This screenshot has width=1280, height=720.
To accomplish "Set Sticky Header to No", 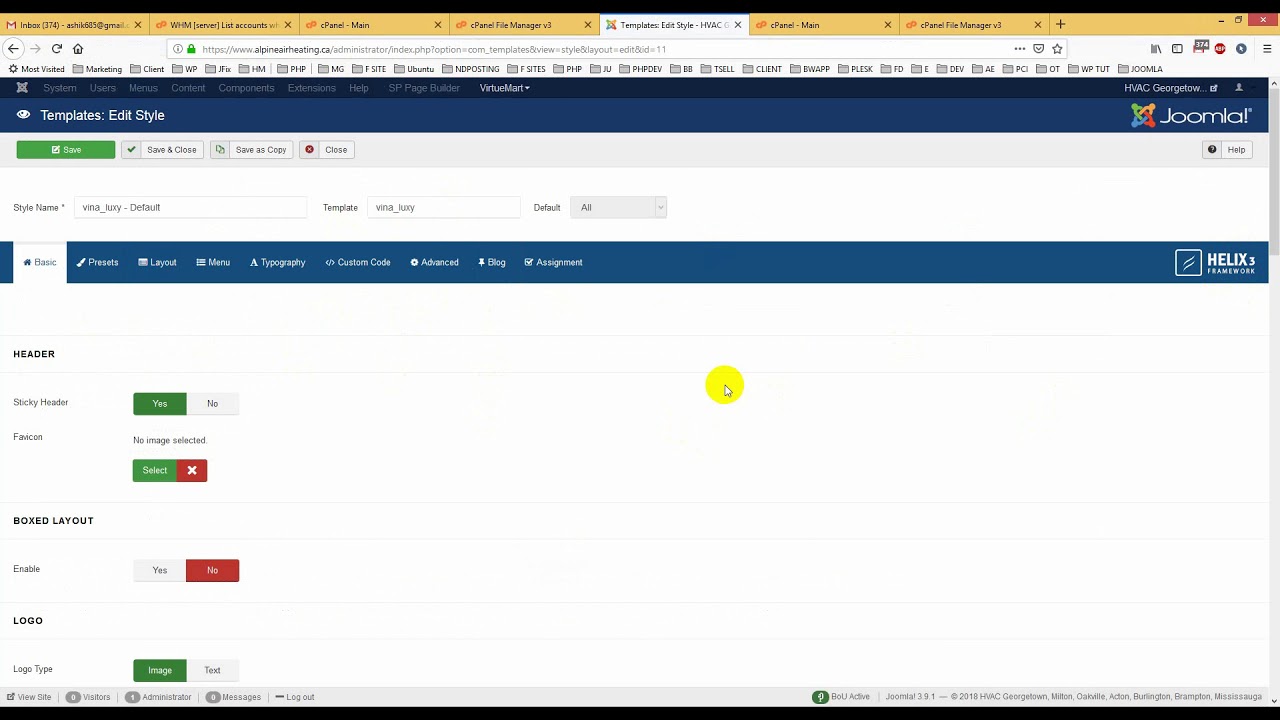I will [212, 403].
